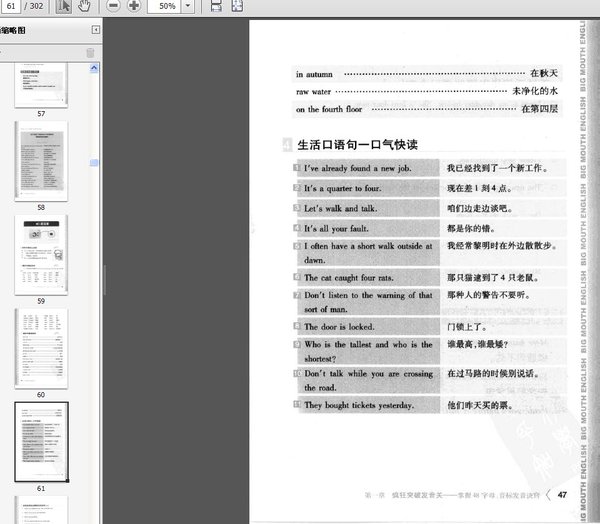Click sentence "It's all your fault."
The height and width of the screenshot is (524, 600).
pos(336,229)
